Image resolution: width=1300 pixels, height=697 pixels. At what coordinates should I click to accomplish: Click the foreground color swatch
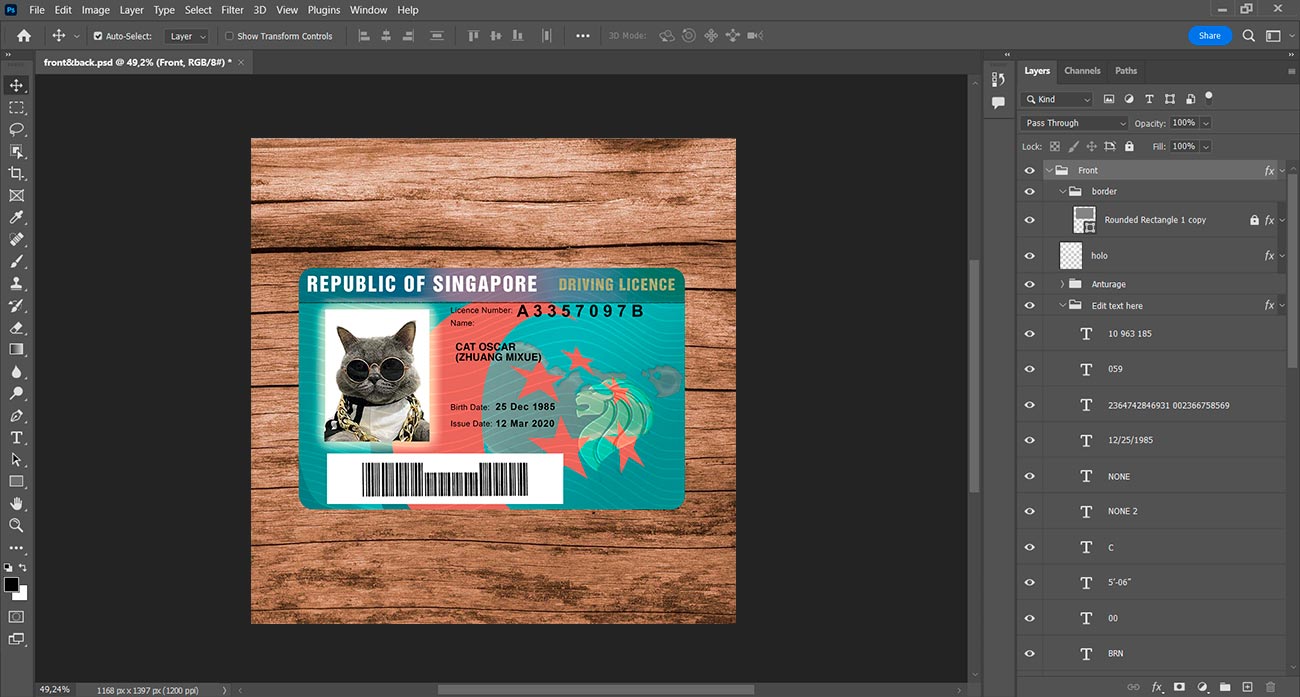tap(11, 584)
